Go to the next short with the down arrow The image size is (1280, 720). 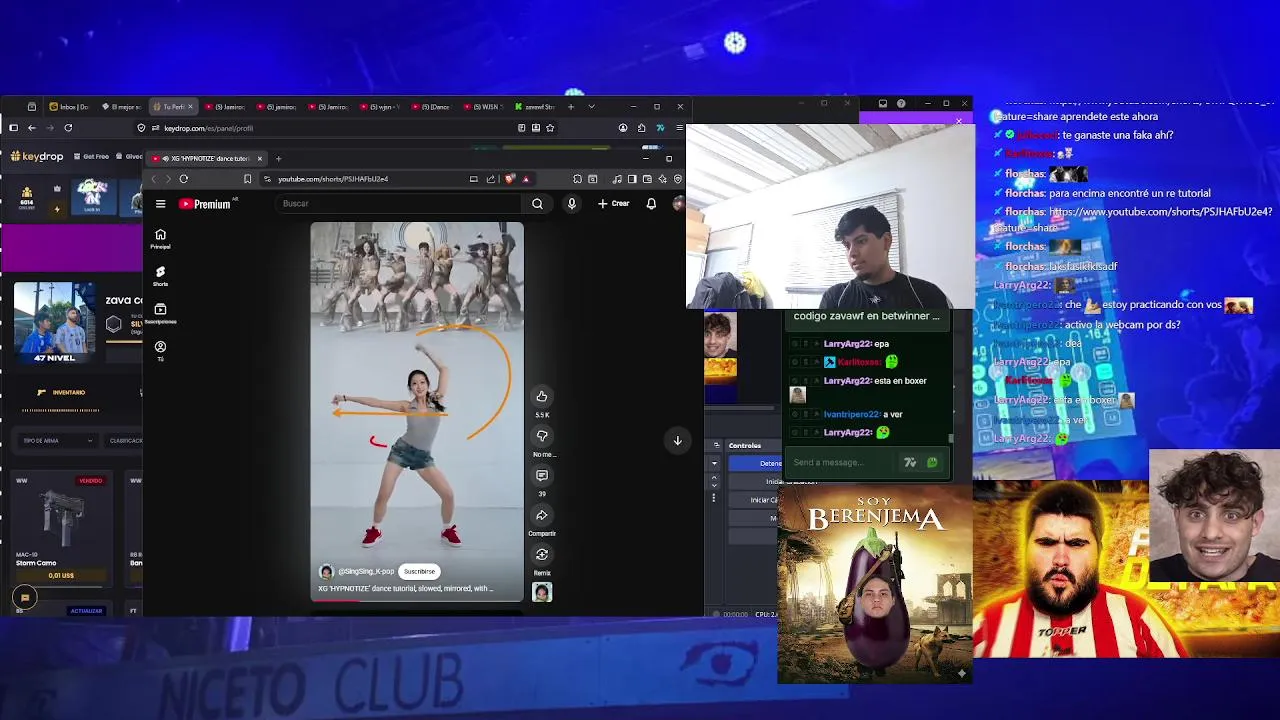click(x=677, y=440)
